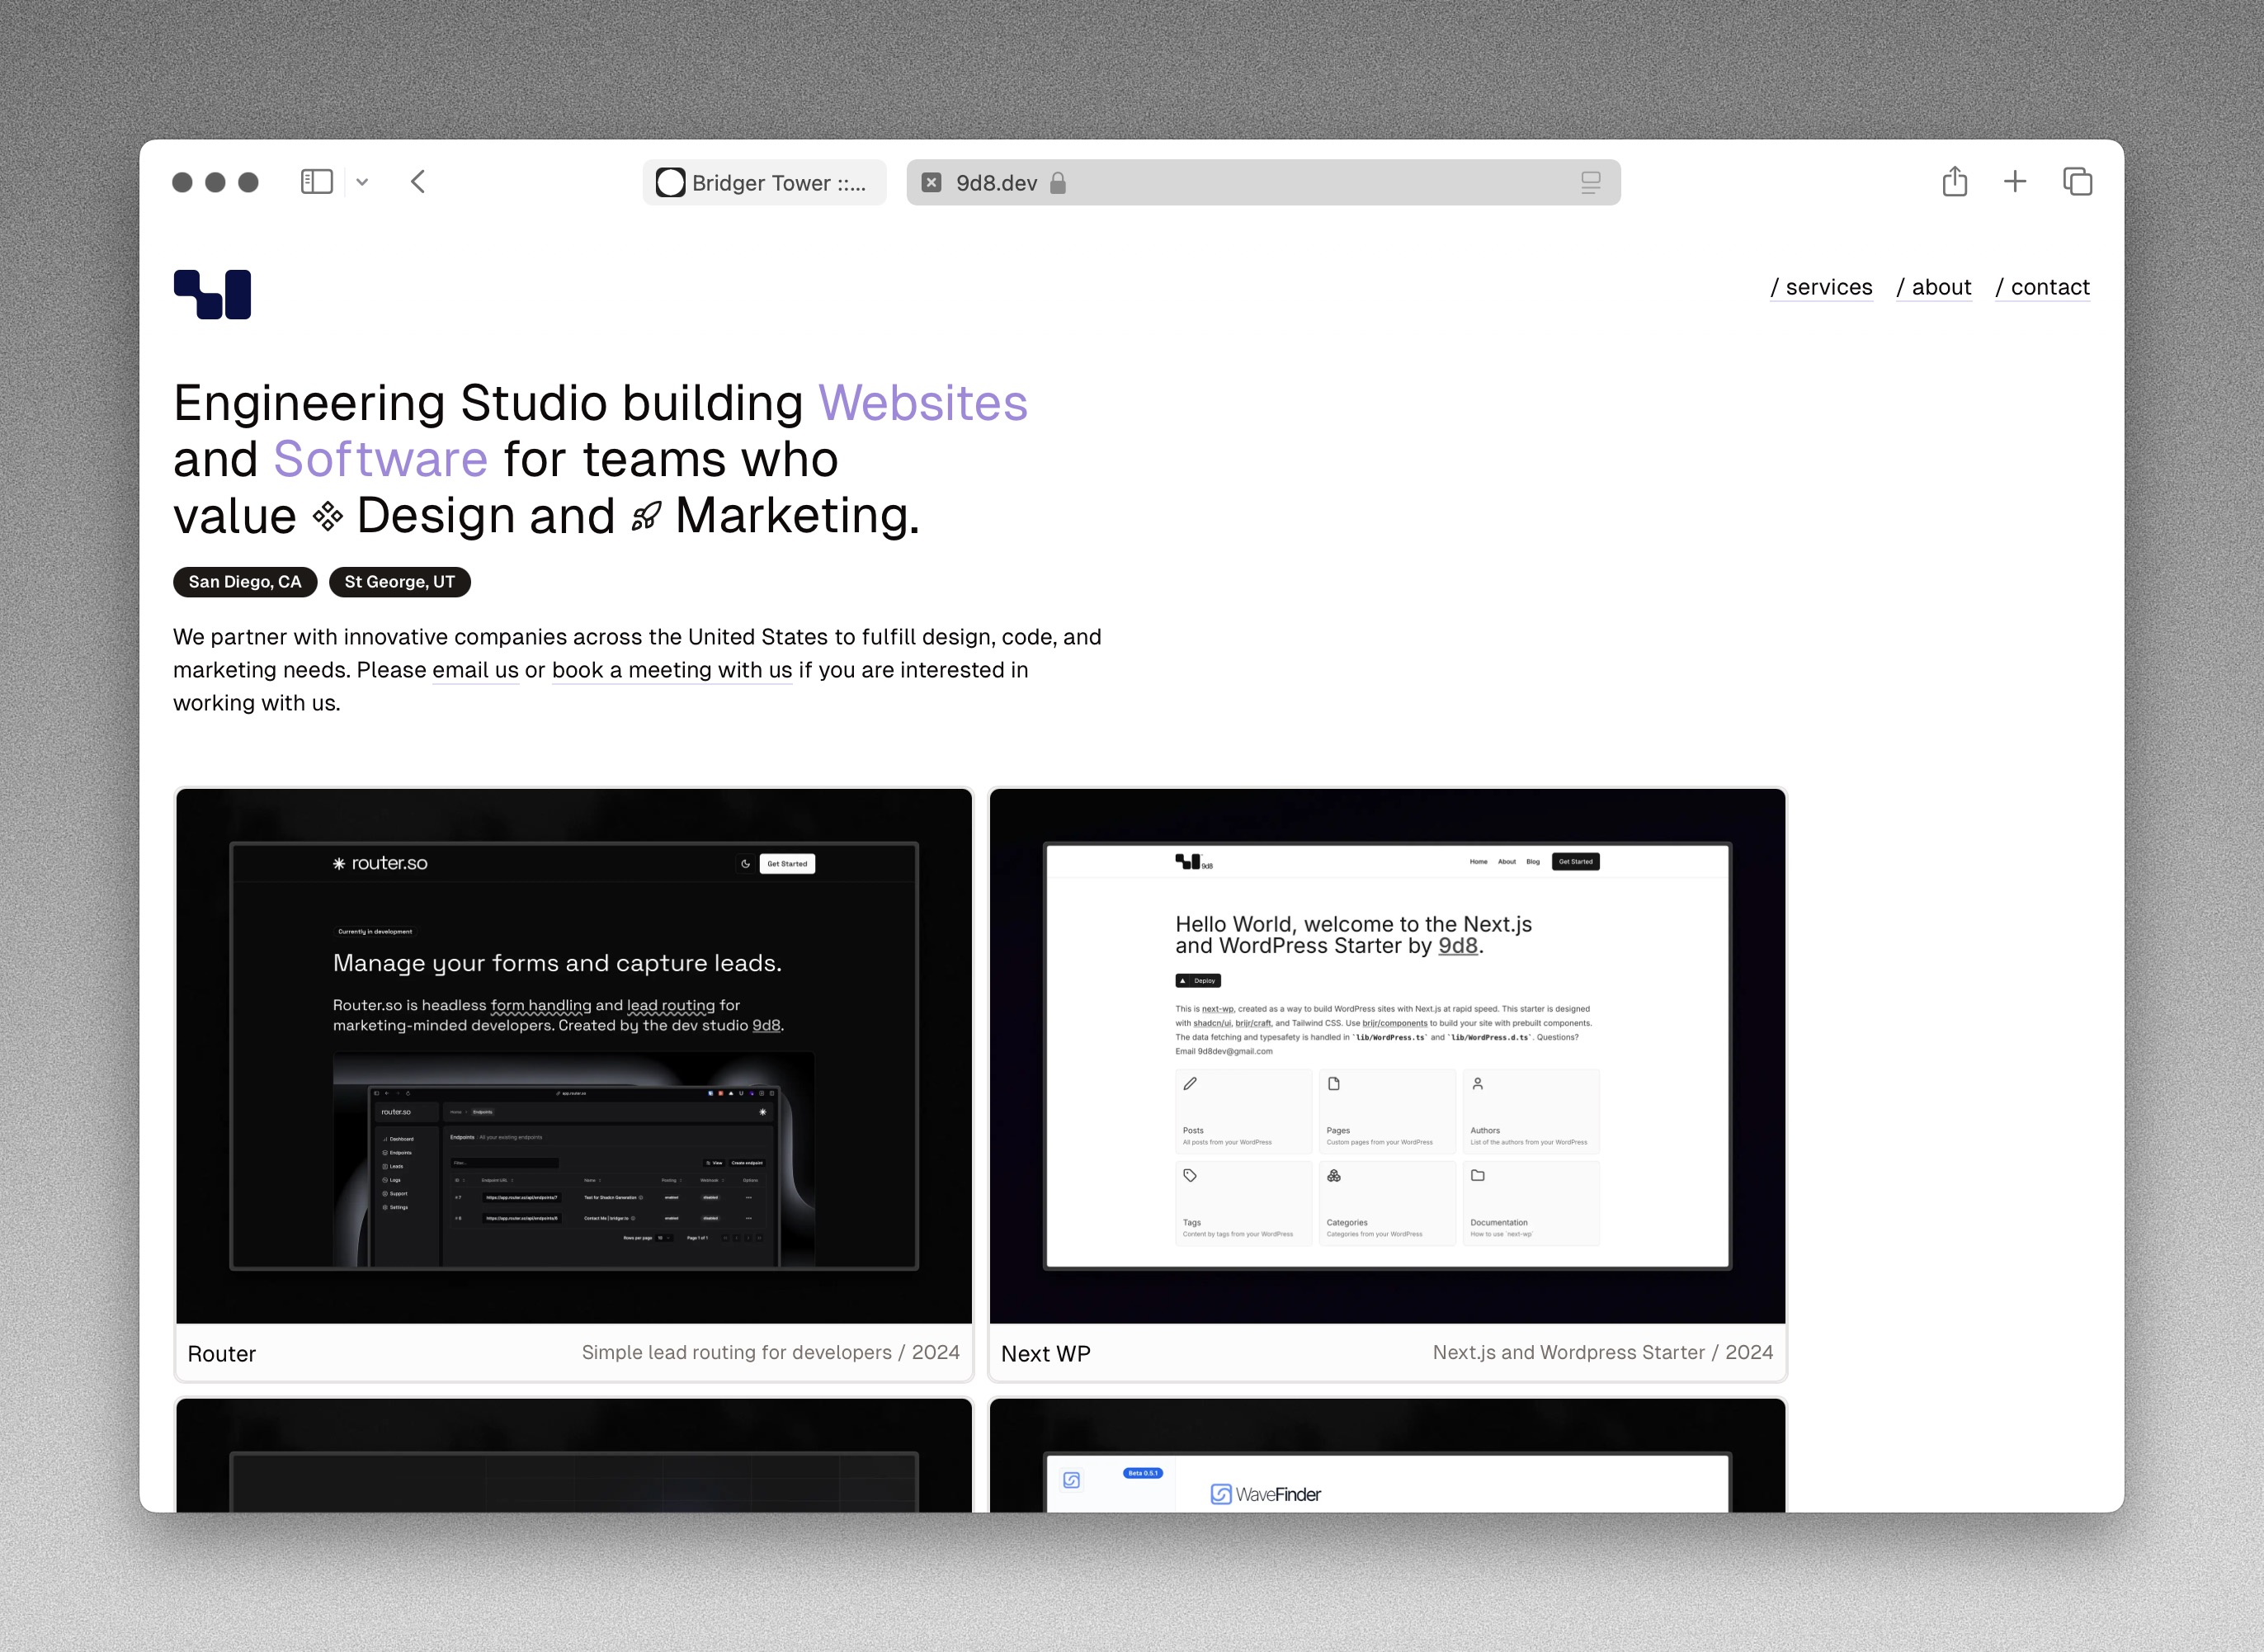This screenshot has width=2264, height=1652.
Task: Open a new tab with plus
Action: click(2015, 181)
